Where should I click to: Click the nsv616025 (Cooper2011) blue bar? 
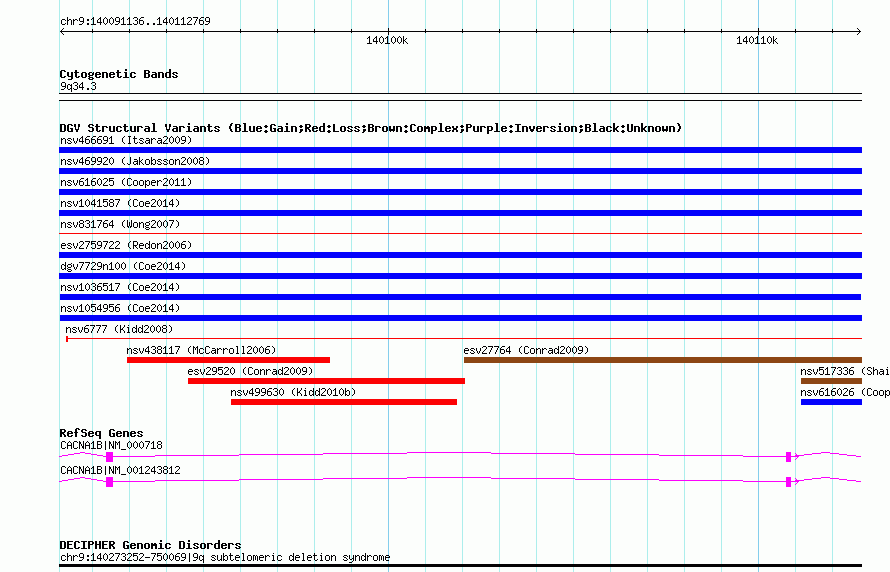pos(460,192)
